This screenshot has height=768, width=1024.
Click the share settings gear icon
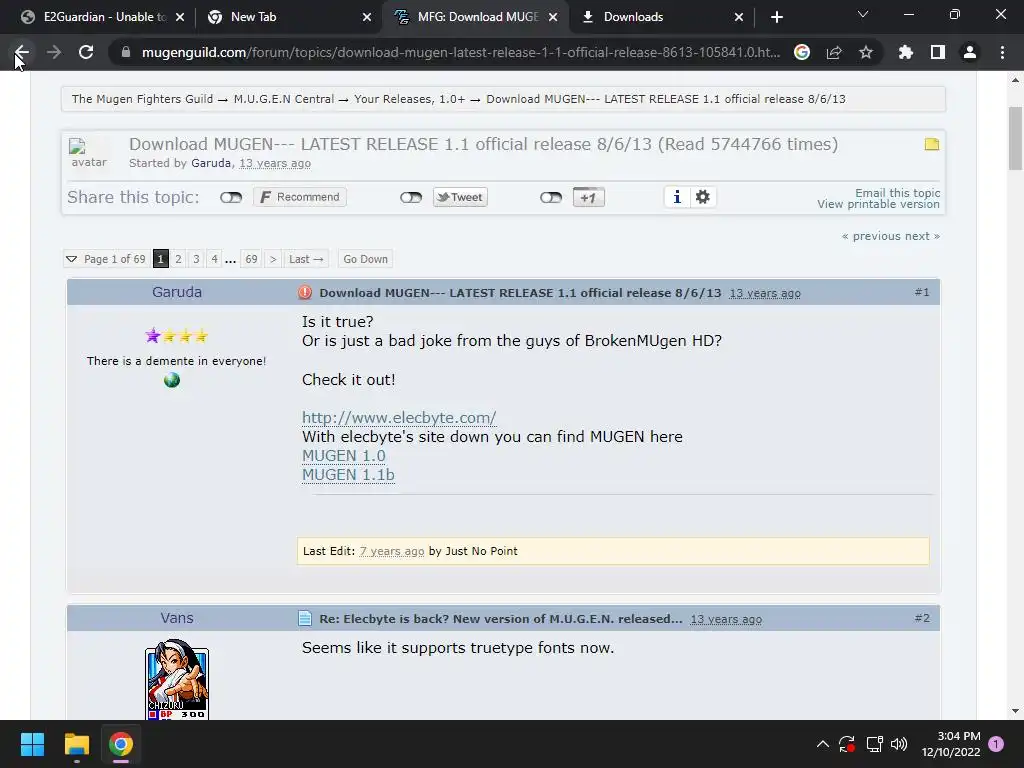click(703, 197)
